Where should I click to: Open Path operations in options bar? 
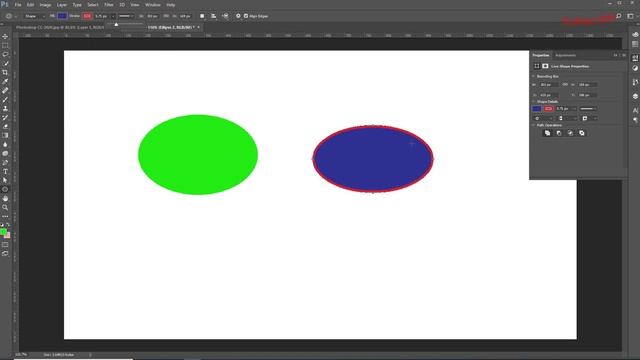202,16
